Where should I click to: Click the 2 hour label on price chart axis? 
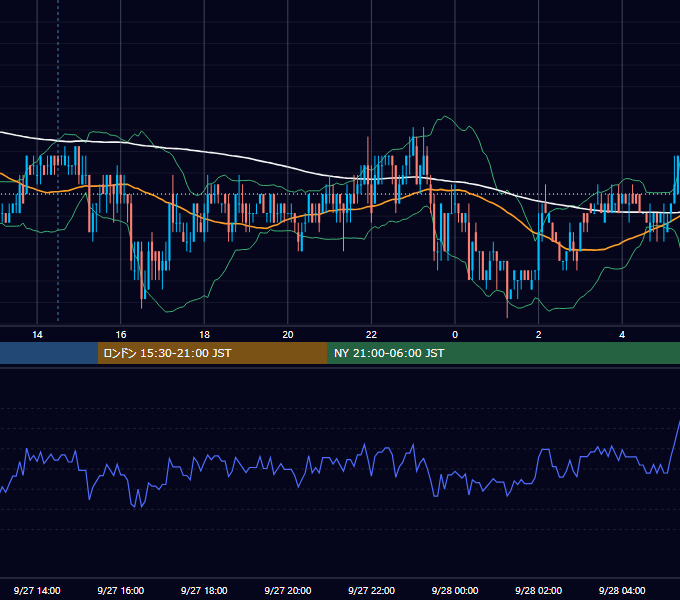tap(539, 335)
